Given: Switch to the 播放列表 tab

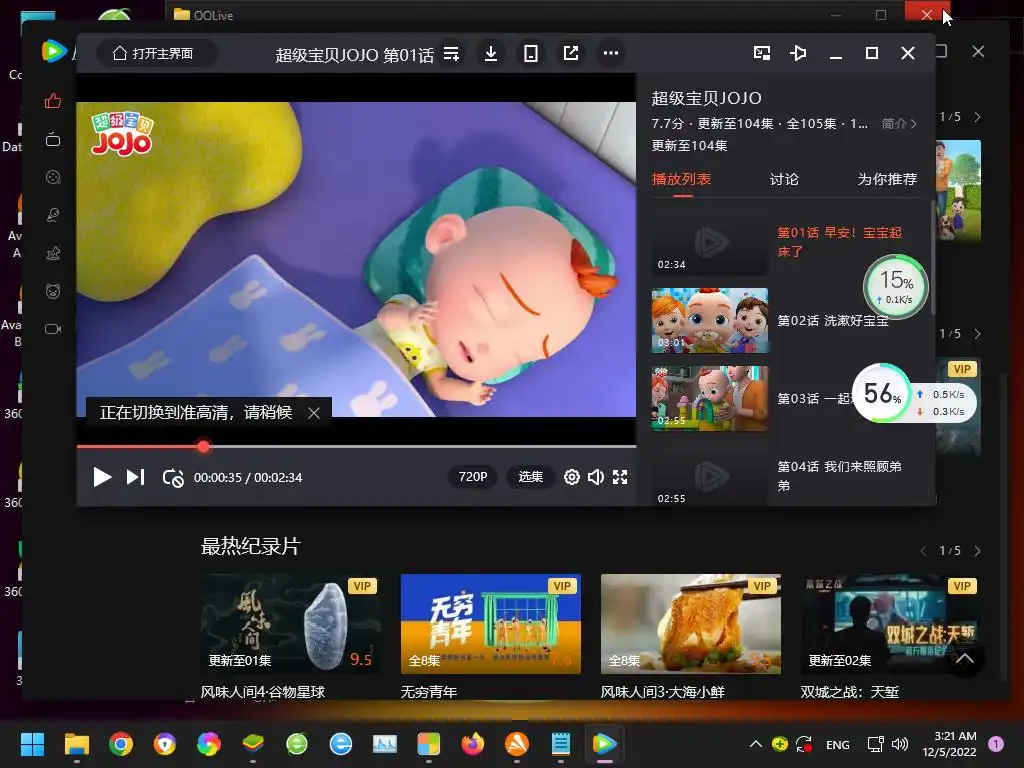Looking at the screenshot, I should [681, 179].
